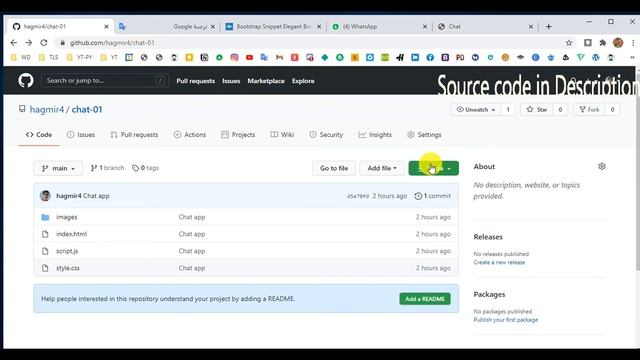Image resolution: width=640 pixels, height=360 pixels.
Task: Open Explore in top navigation
Action: [303, 81]
